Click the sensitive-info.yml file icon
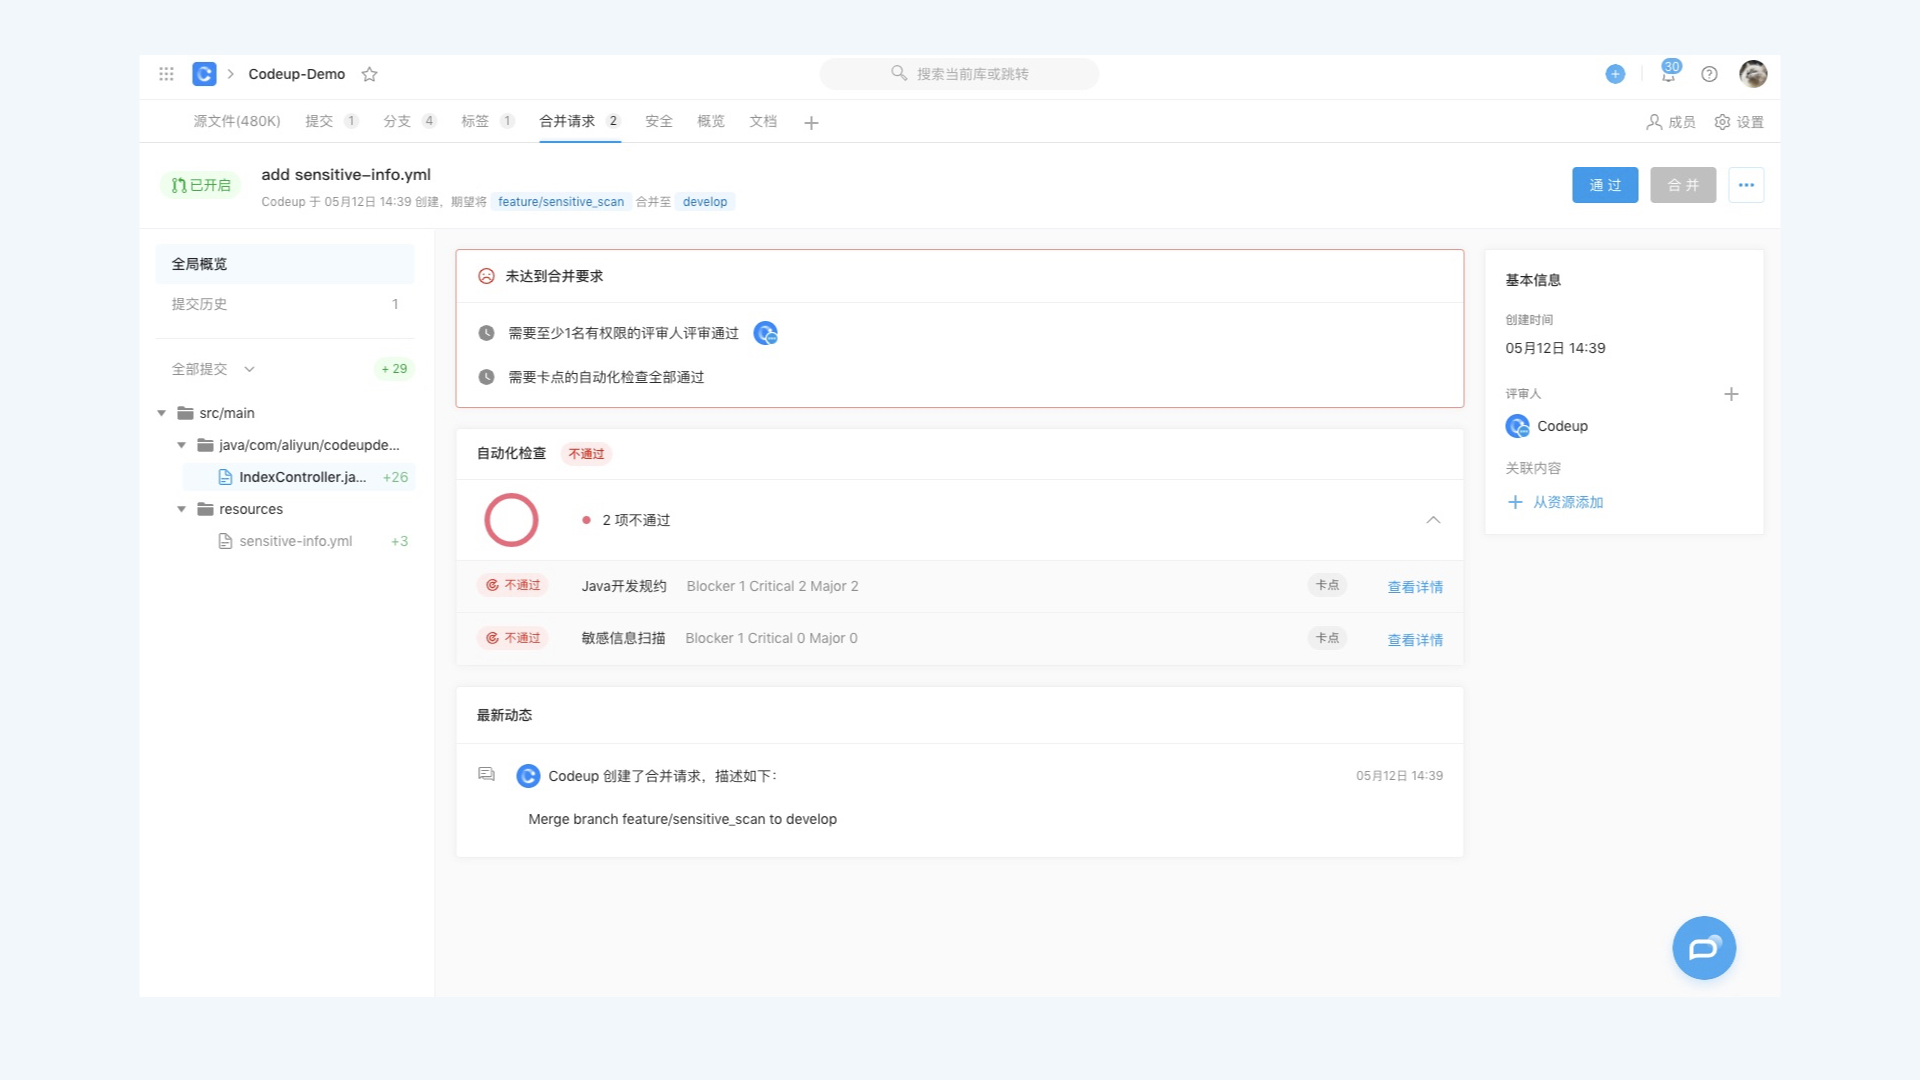 point(225,541)
